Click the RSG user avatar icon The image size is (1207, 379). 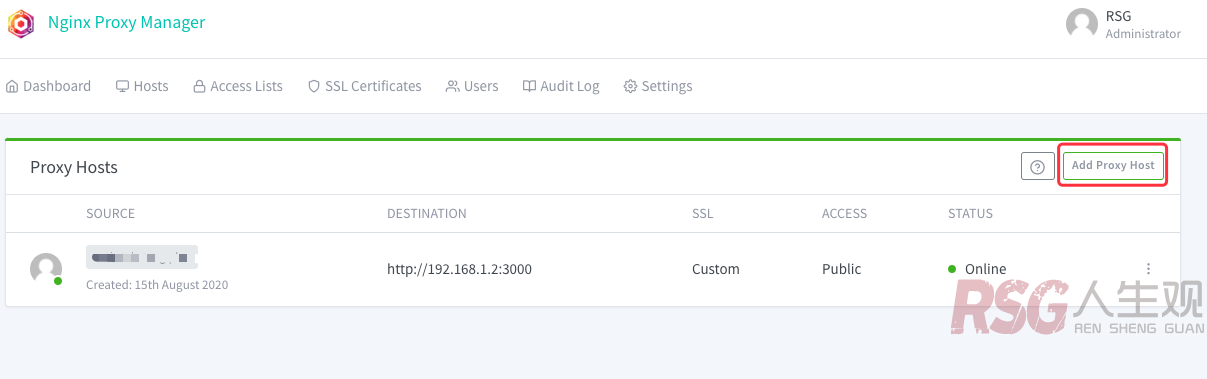pyautogui.click(x=1082, y=24)
